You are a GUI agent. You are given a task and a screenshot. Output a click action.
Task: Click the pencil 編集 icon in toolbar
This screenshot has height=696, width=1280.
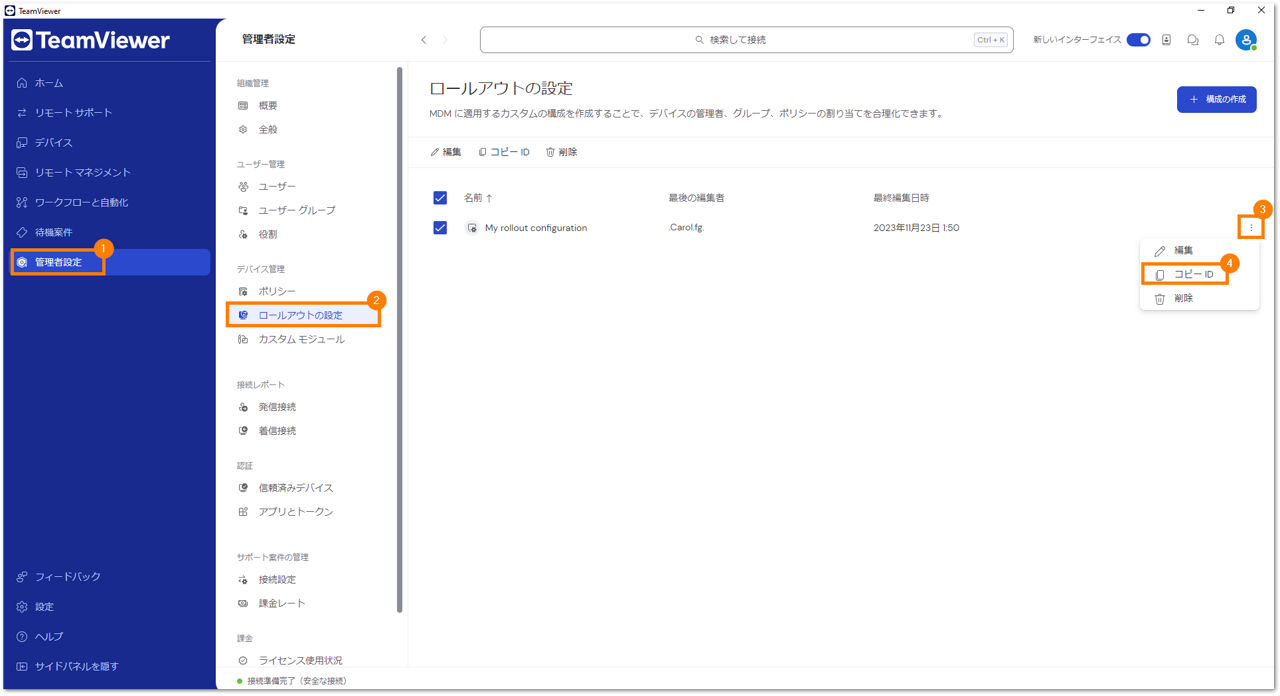tap(434, 152)
